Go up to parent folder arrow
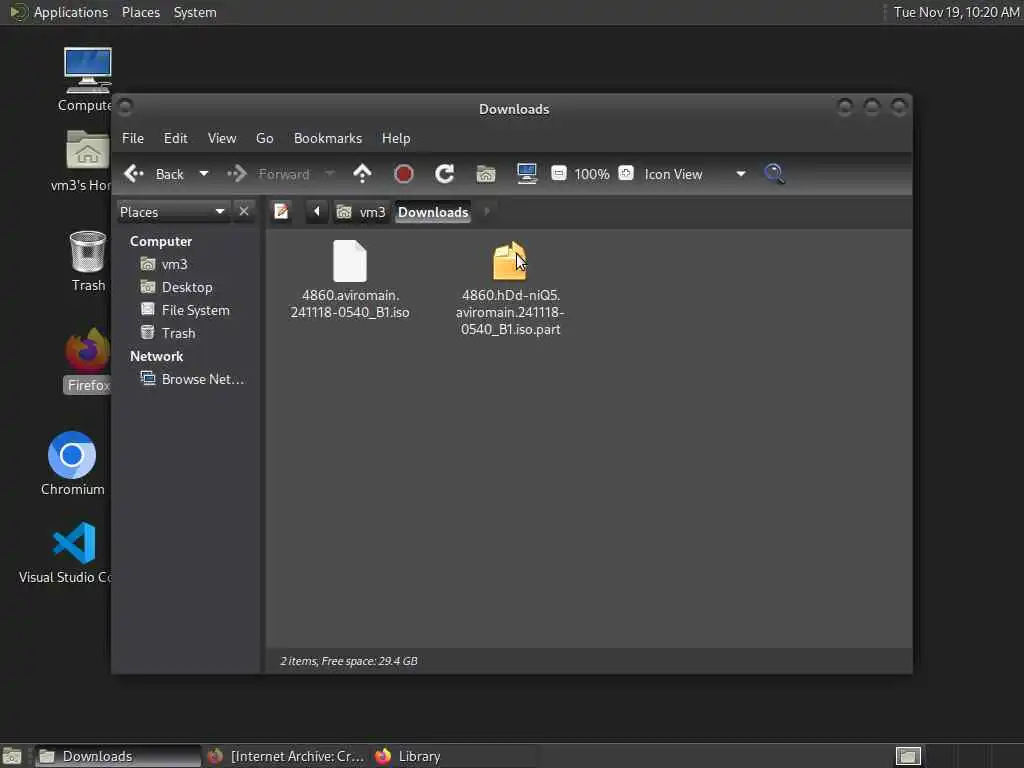Image resolution: width=1024 pixels, height=768 pixels. (x=362, y=174)
